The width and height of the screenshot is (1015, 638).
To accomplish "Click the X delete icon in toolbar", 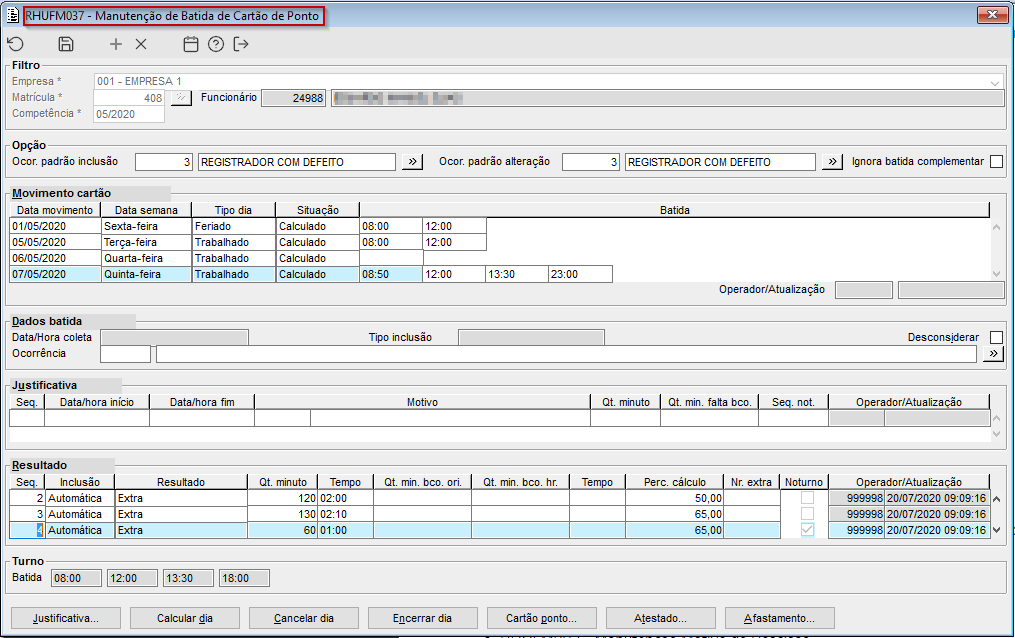I will pyautogui.click(x=141, y=44).
